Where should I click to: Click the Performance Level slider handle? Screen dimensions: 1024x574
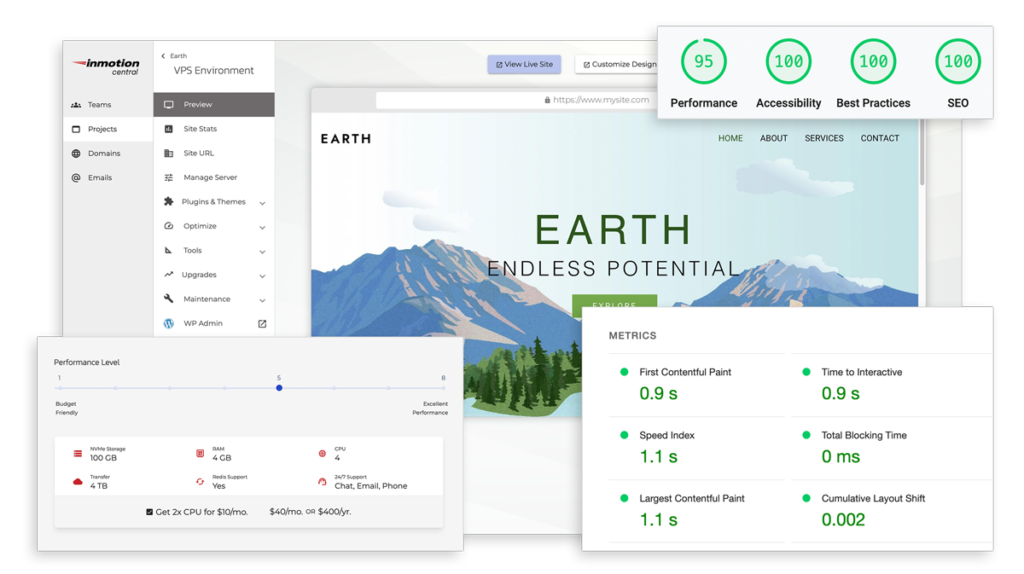point(279,388)
